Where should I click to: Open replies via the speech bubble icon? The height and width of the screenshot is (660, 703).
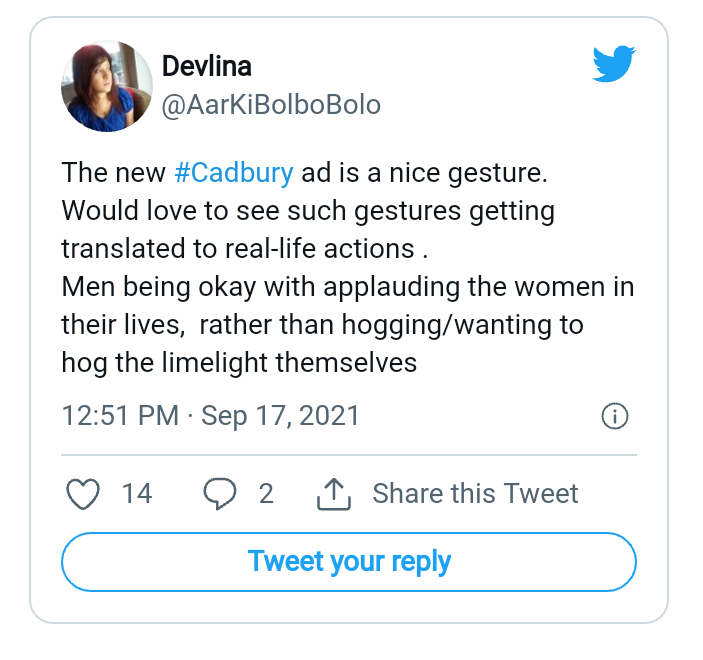coord(220,494)
